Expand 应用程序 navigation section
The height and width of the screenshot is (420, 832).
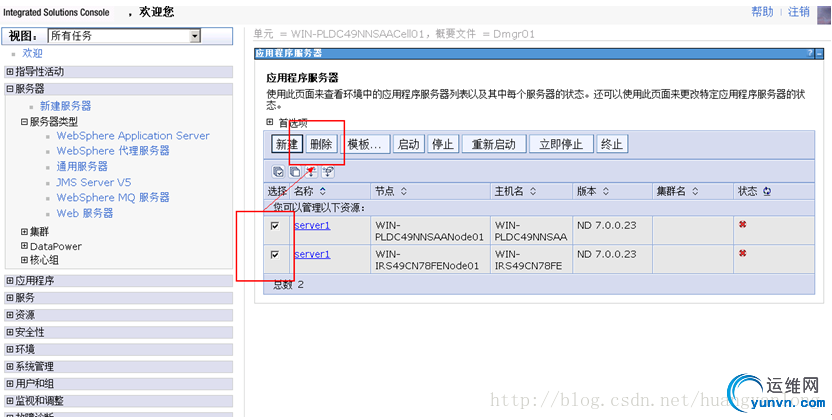tap(10, 281)
